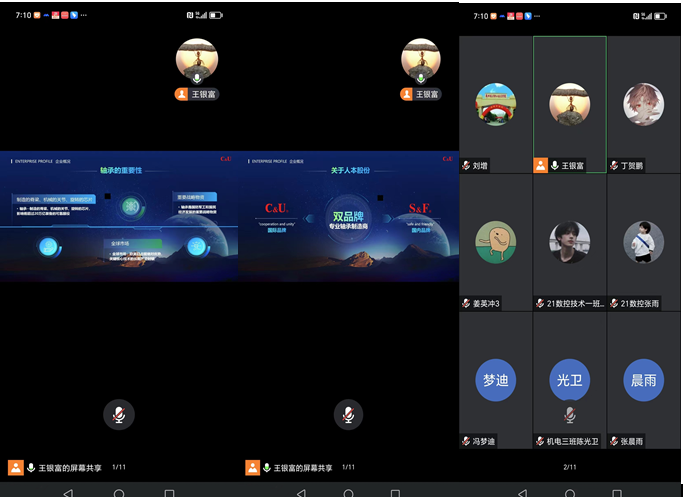685x497 pixels.
Task: Click the 丁贺鹏 name label
Action: [x=632, y=166]
